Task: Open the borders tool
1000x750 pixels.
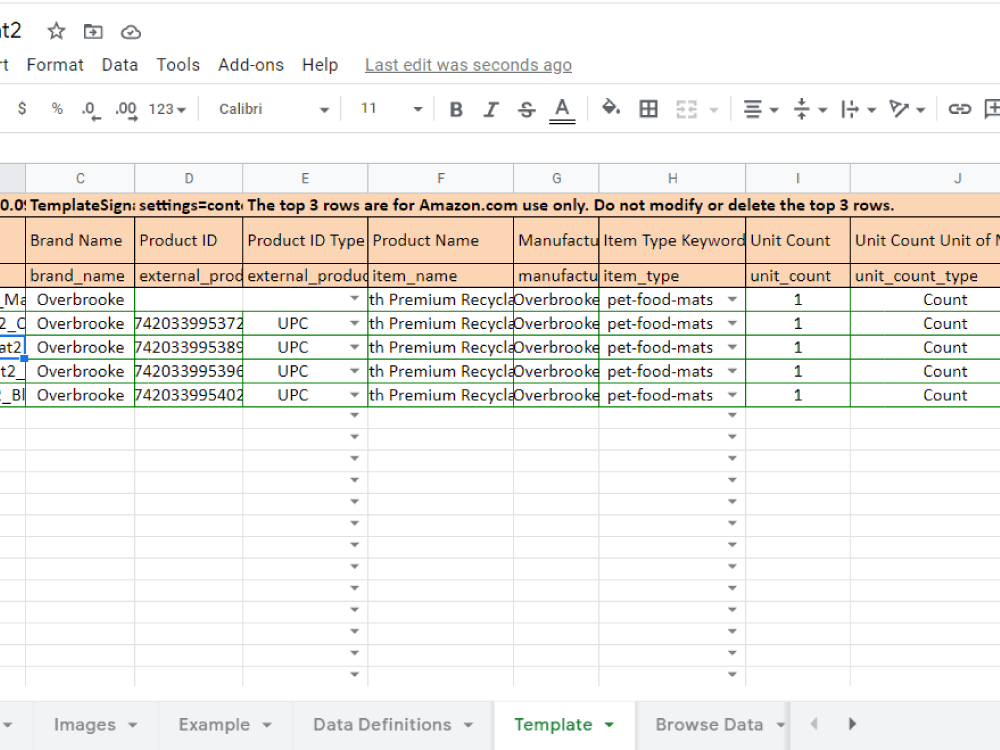Action: tap(648, 108)
